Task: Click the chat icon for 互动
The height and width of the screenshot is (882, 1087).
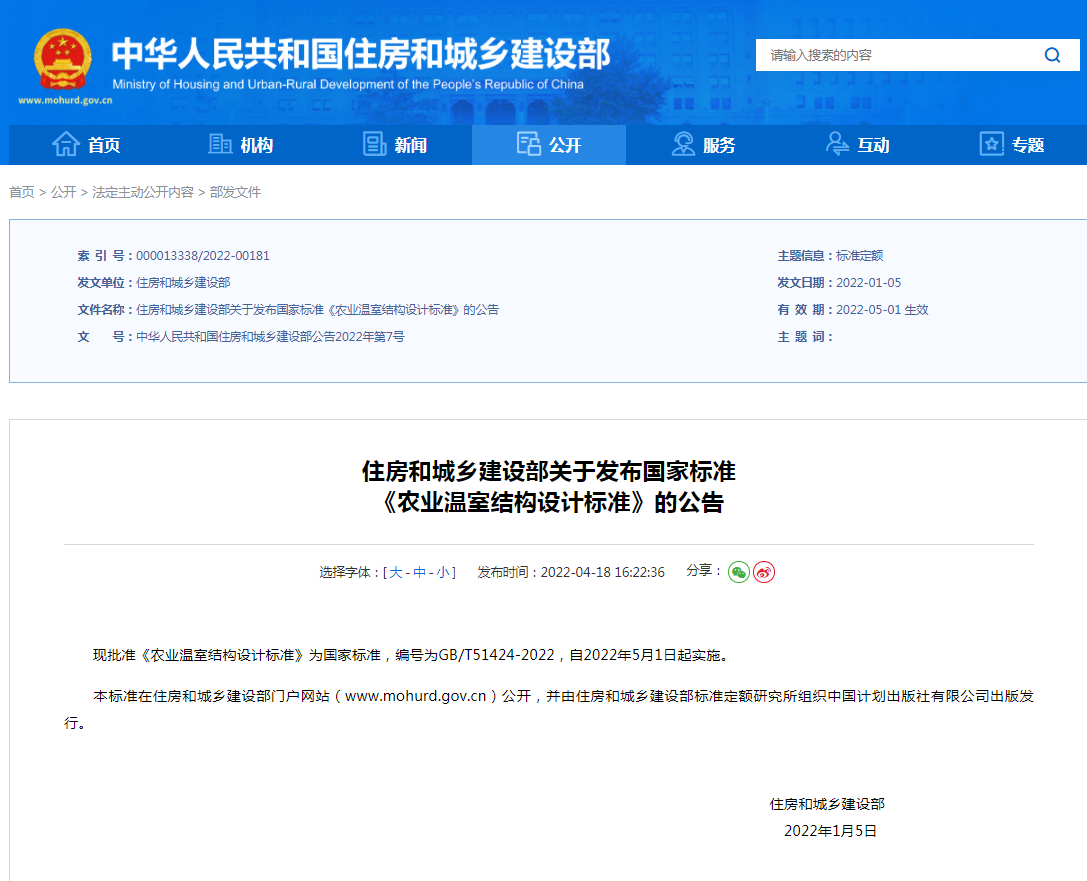Action: tap(838, 145)
